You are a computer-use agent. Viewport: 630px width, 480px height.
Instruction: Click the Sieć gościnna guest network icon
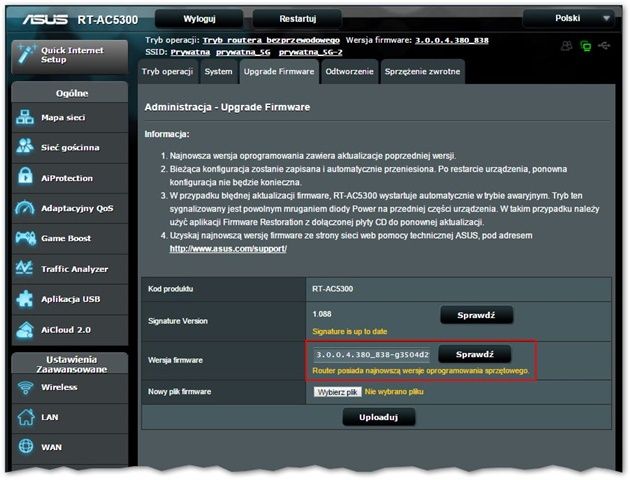(x=25, y=147)
